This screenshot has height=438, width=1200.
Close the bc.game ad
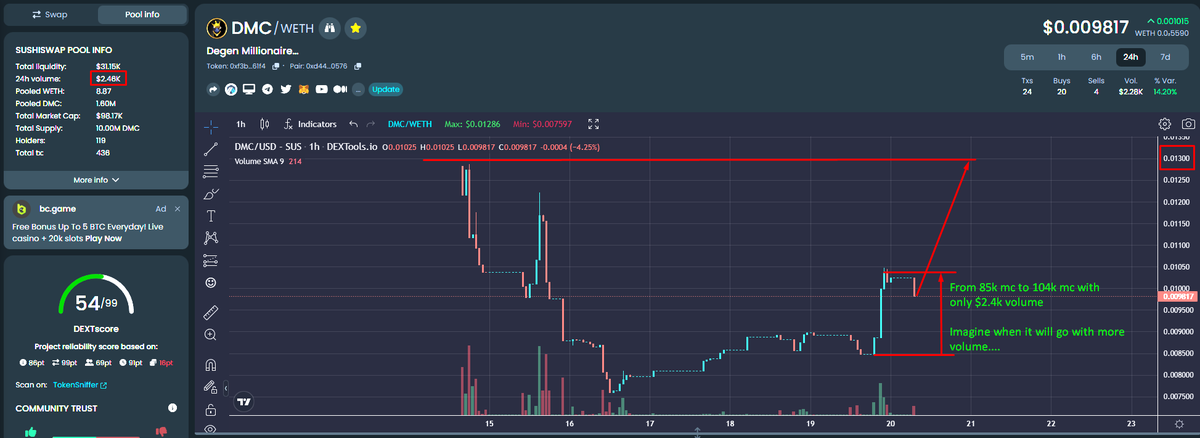[178, 209]
